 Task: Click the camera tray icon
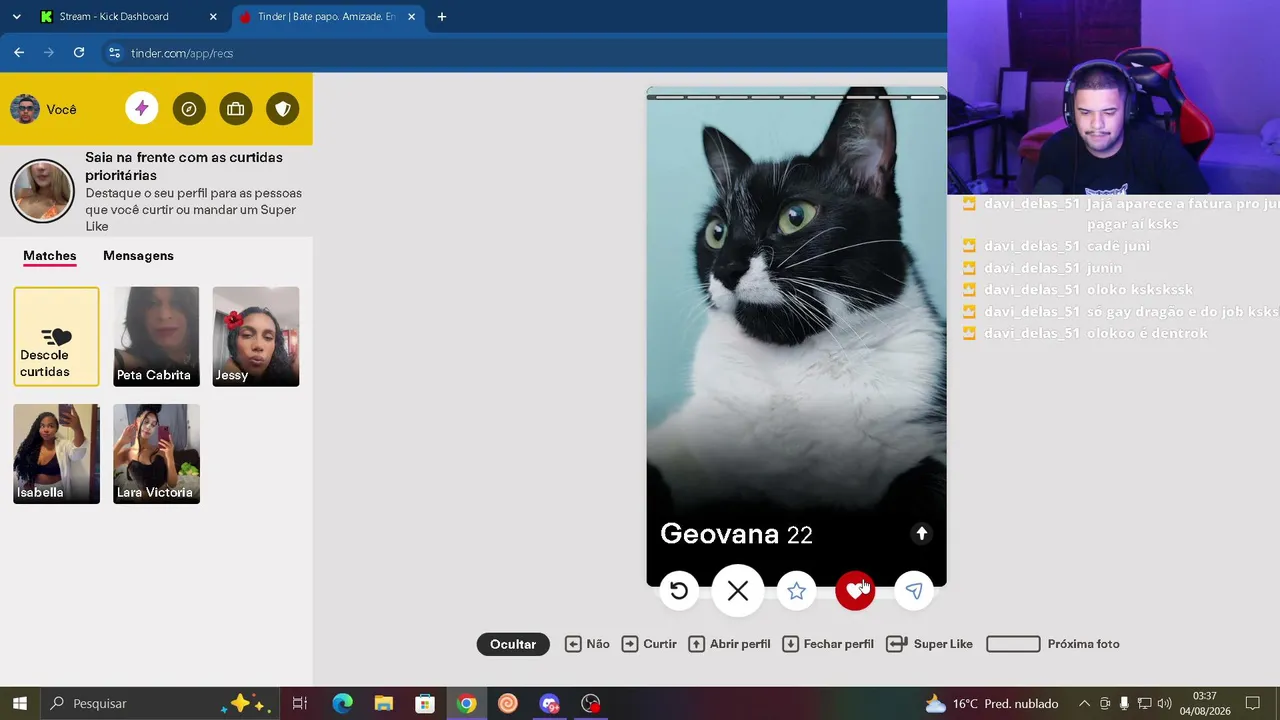pyautogui.click(x=1105, y=703)
